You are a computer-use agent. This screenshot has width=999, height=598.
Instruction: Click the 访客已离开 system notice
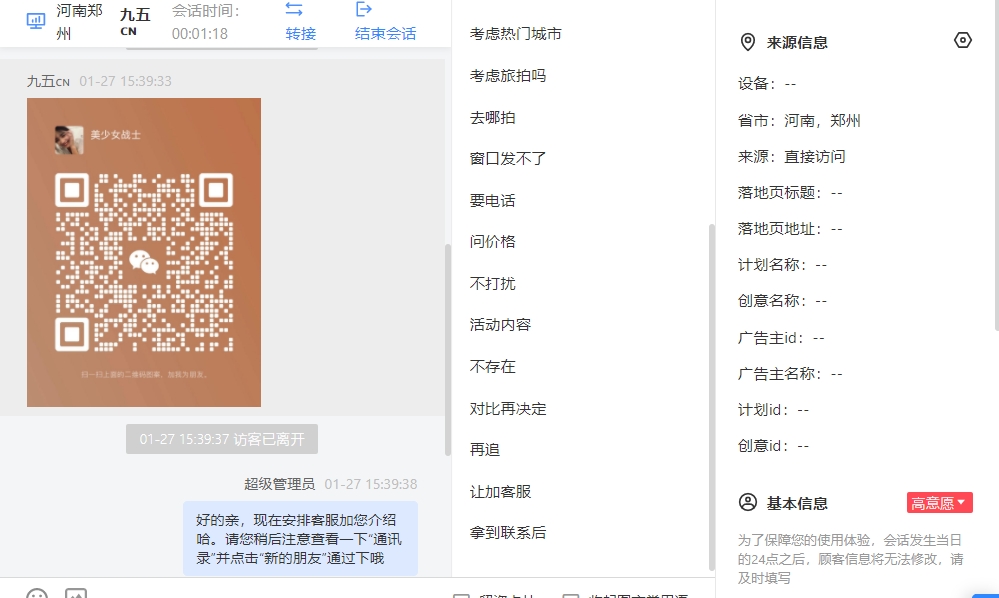pyautogui.click(x=222, y=439)
